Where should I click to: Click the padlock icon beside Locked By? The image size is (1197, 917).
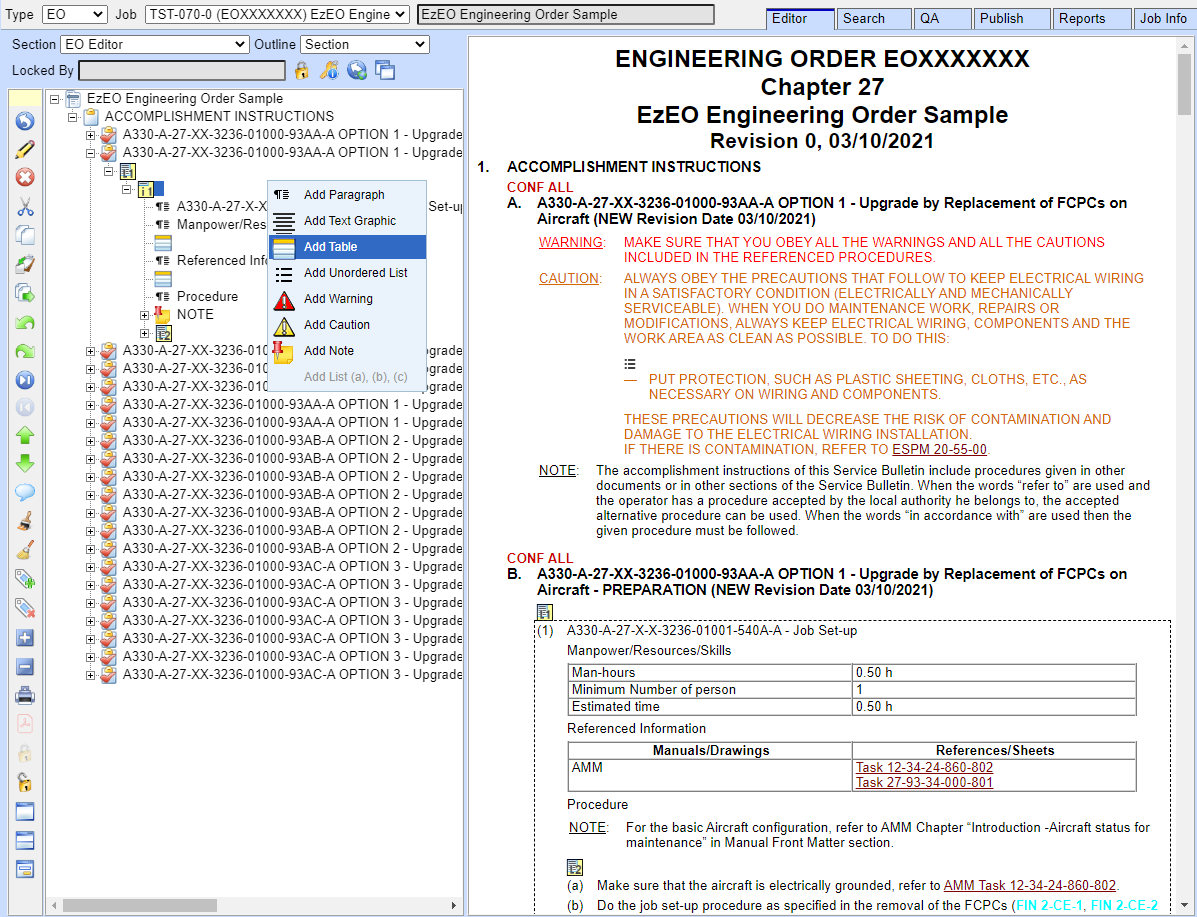coord(302,71)
